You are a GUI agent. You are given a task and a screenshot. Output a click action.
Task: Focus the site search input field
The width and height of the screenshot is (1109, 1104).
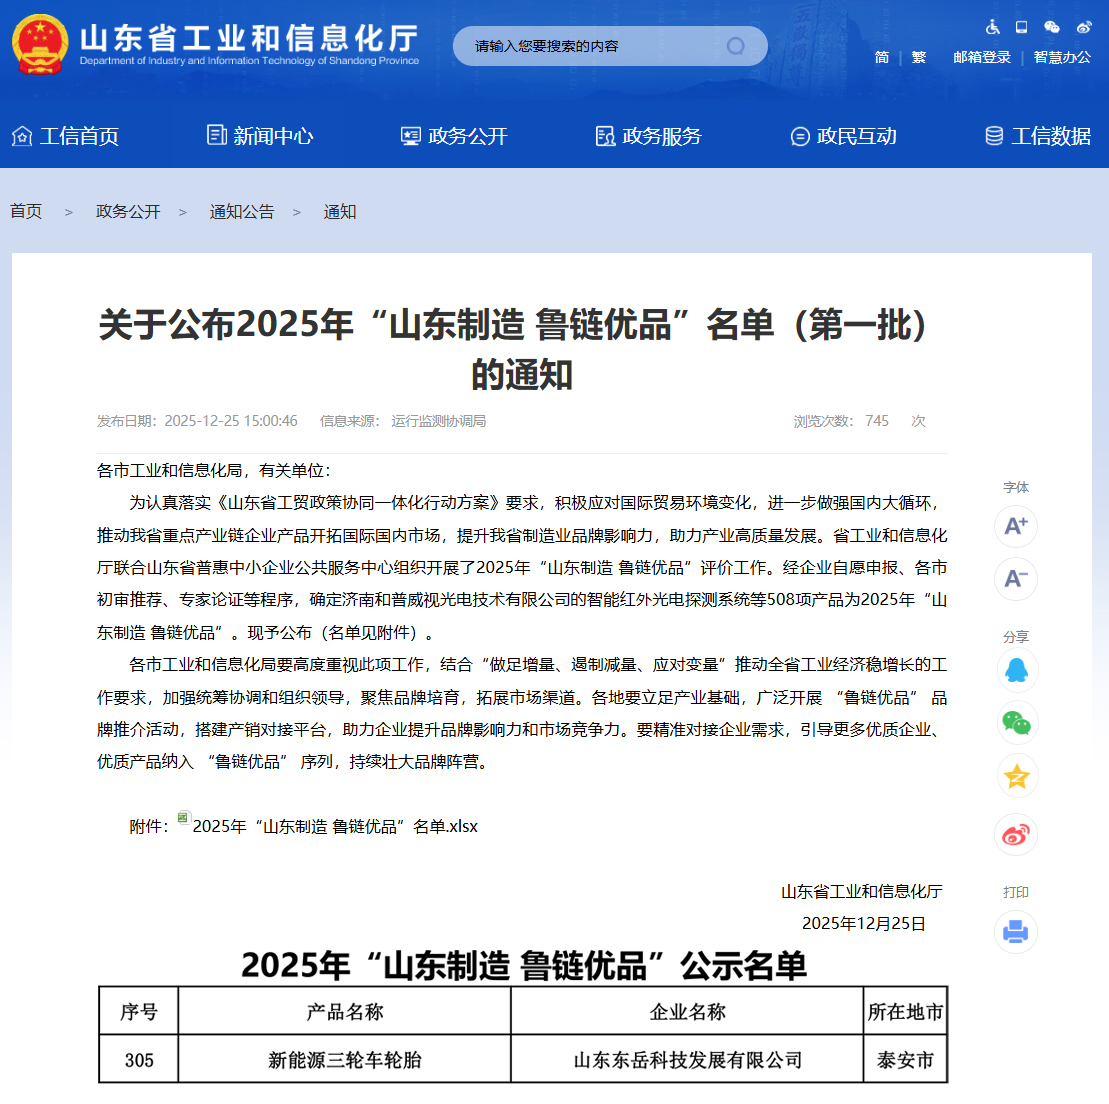(x=590, y=46)
